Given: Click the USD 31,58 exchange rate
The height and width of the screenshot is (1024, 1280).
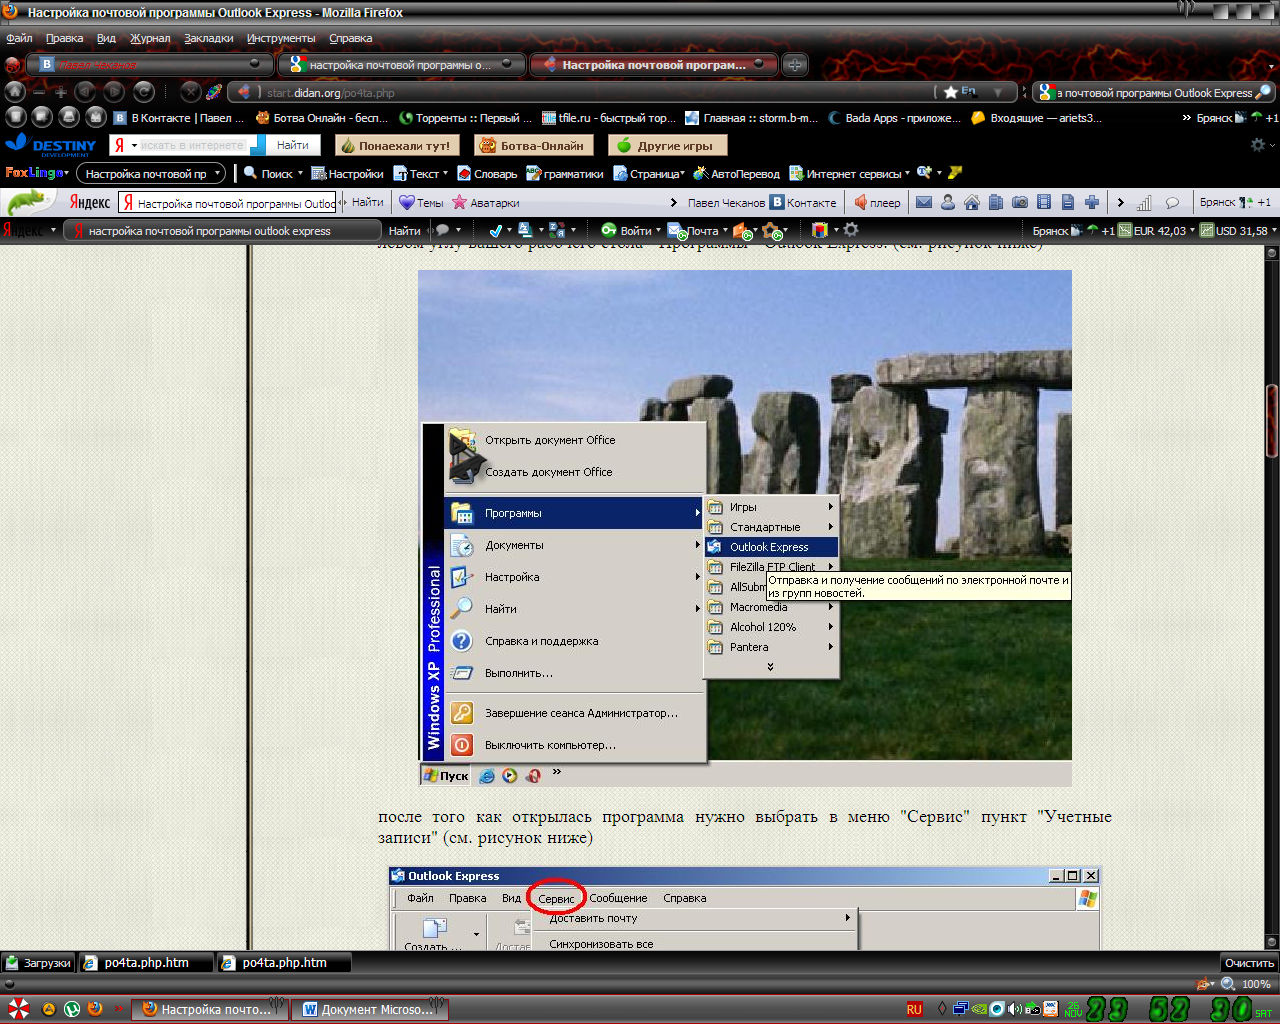Looking at the screenshot, I should pos(1240,230).
